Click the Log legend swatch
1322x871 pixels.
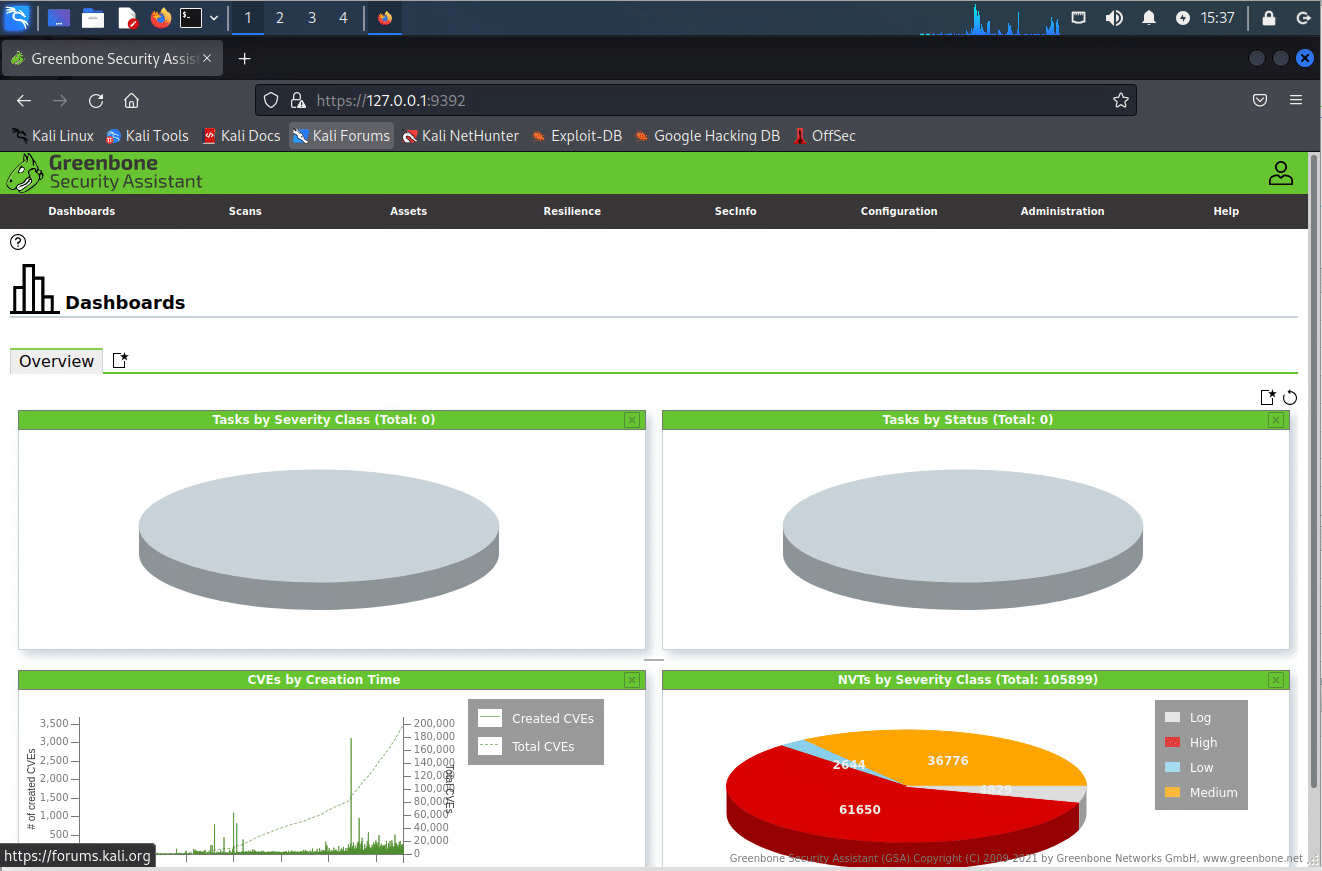pyautogui.click(x=1173, y=717)
